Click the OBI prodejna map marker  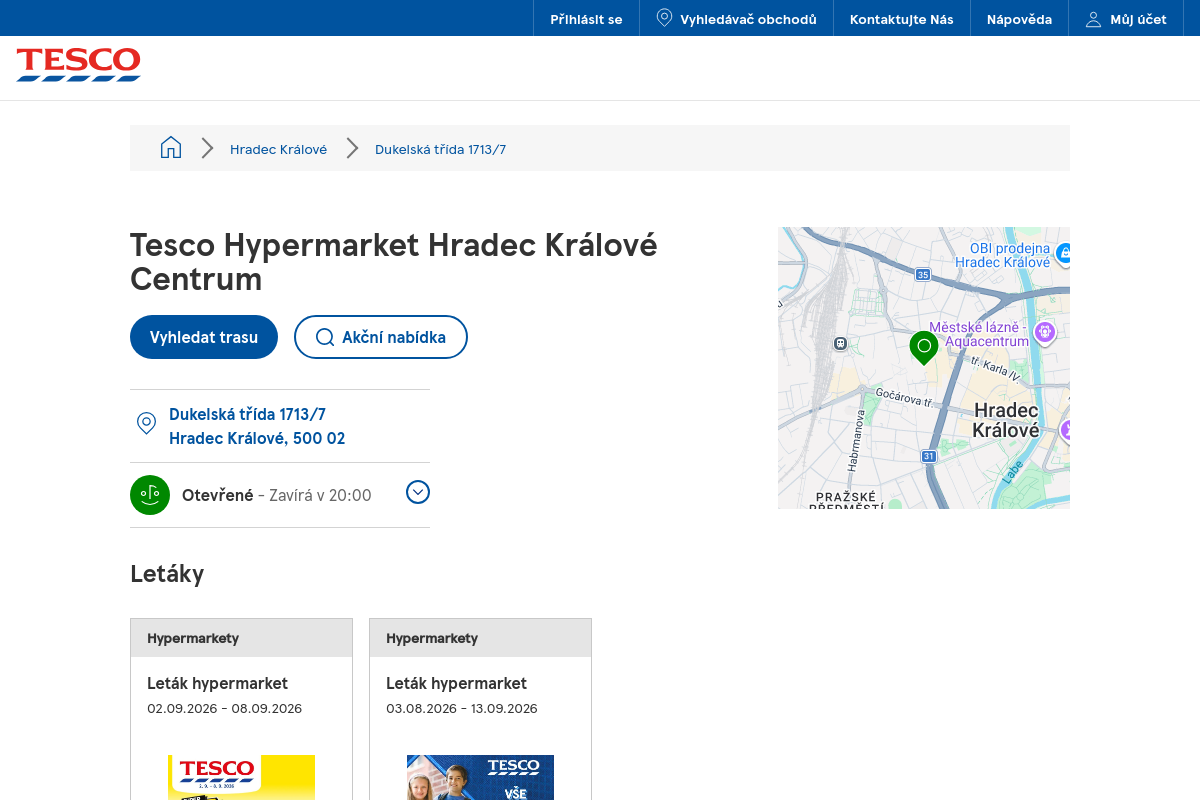coord(1064,253)
